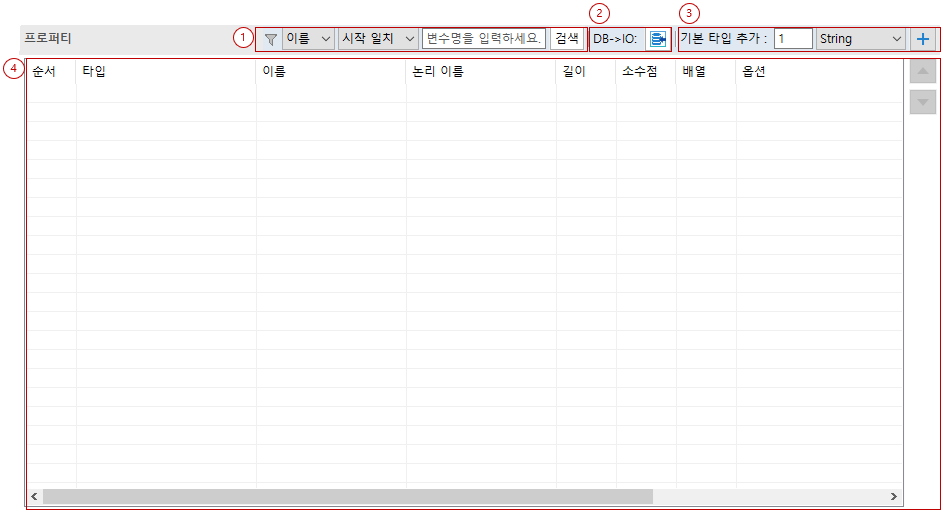Click the horizontal scrollbar right arrow

click(893, 496)
